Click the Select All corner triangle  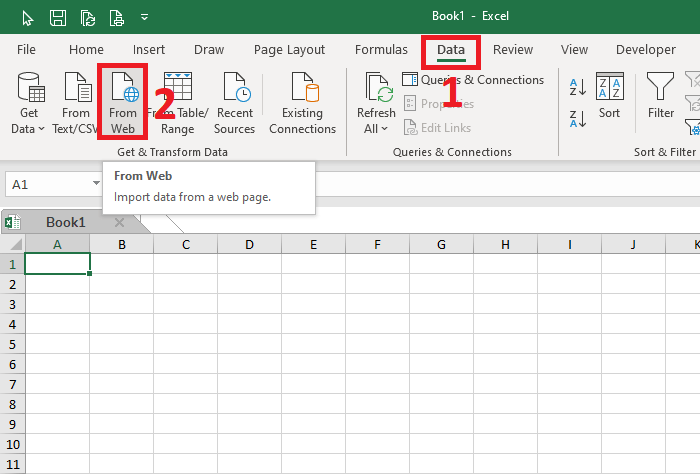point(14,245)
